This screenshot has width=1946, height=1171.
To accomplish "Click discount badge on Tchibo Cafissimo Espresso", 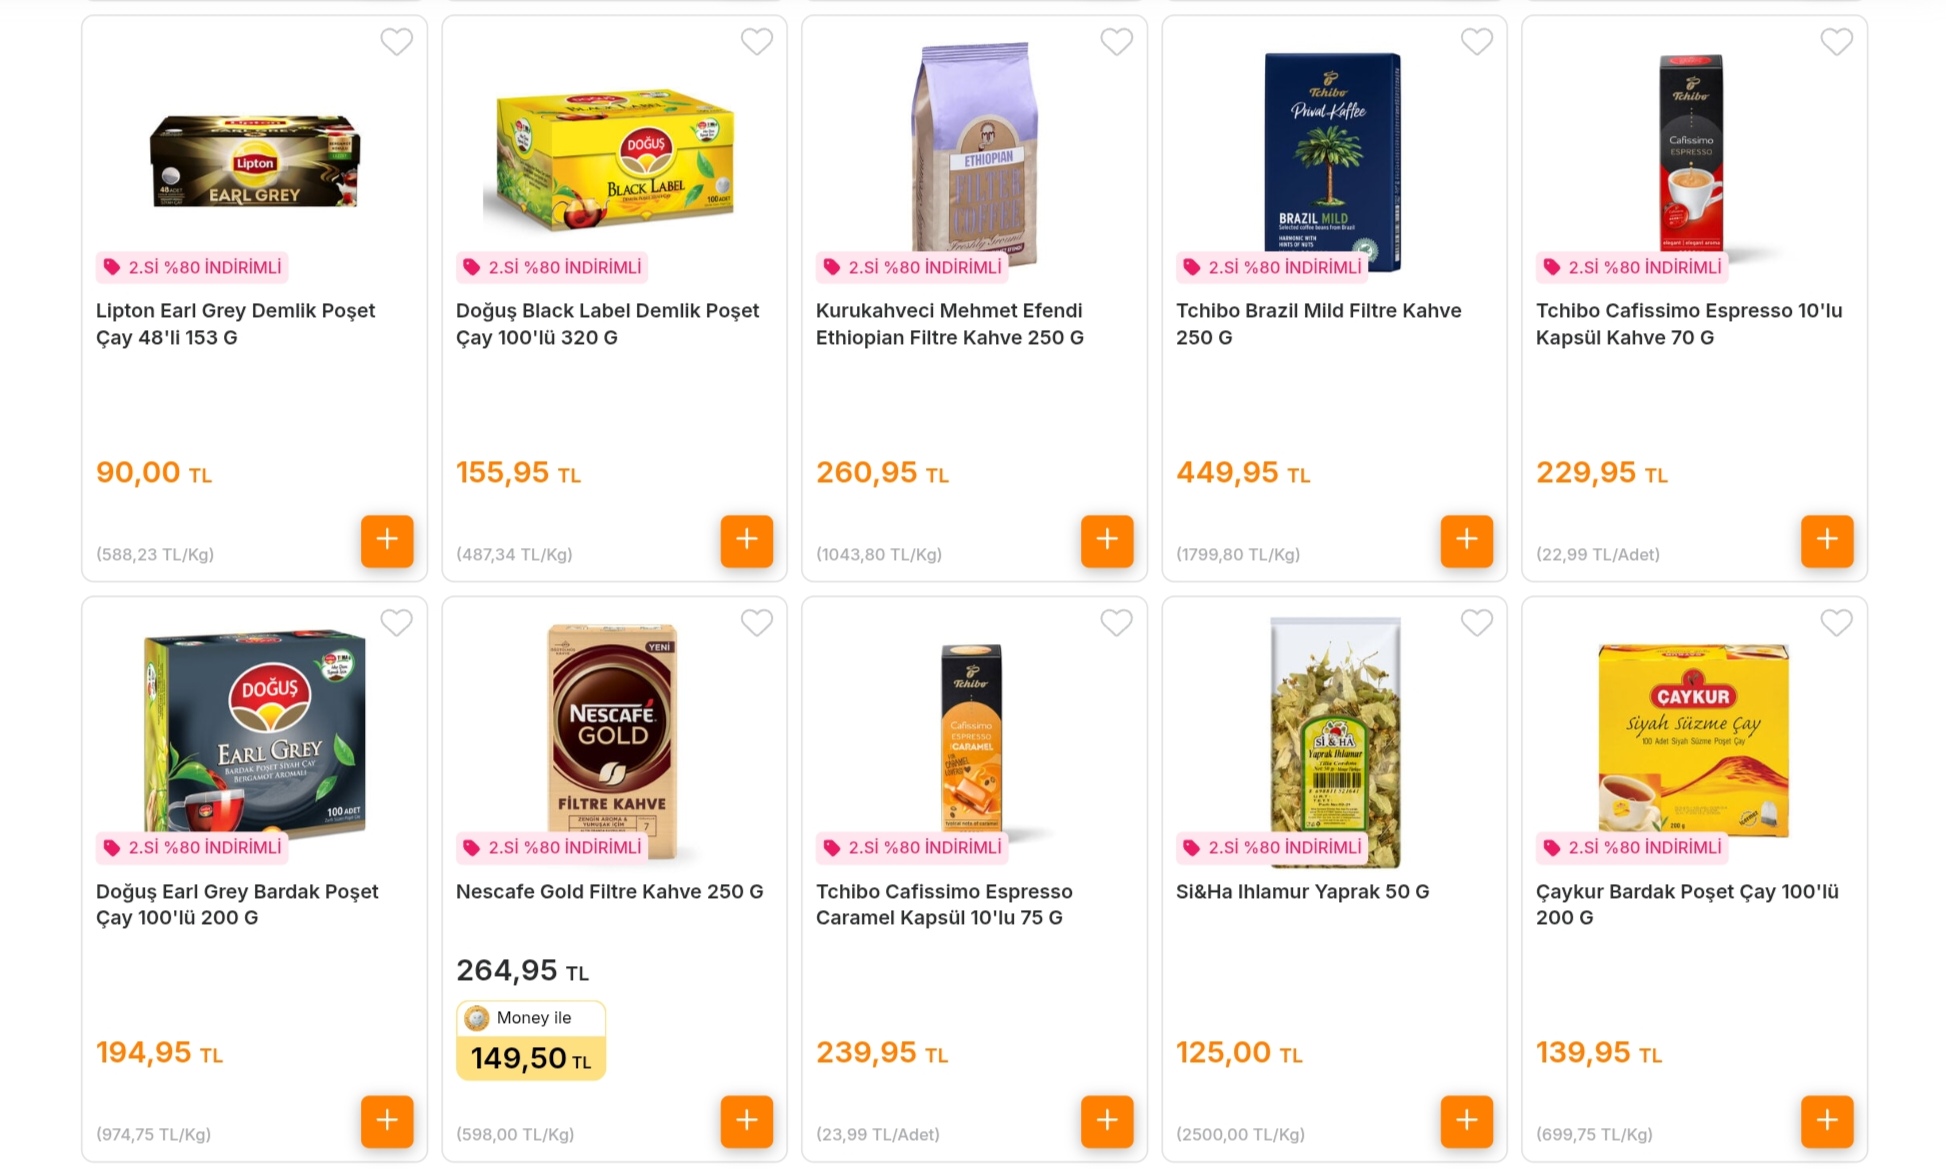I will coord(1633,267).
